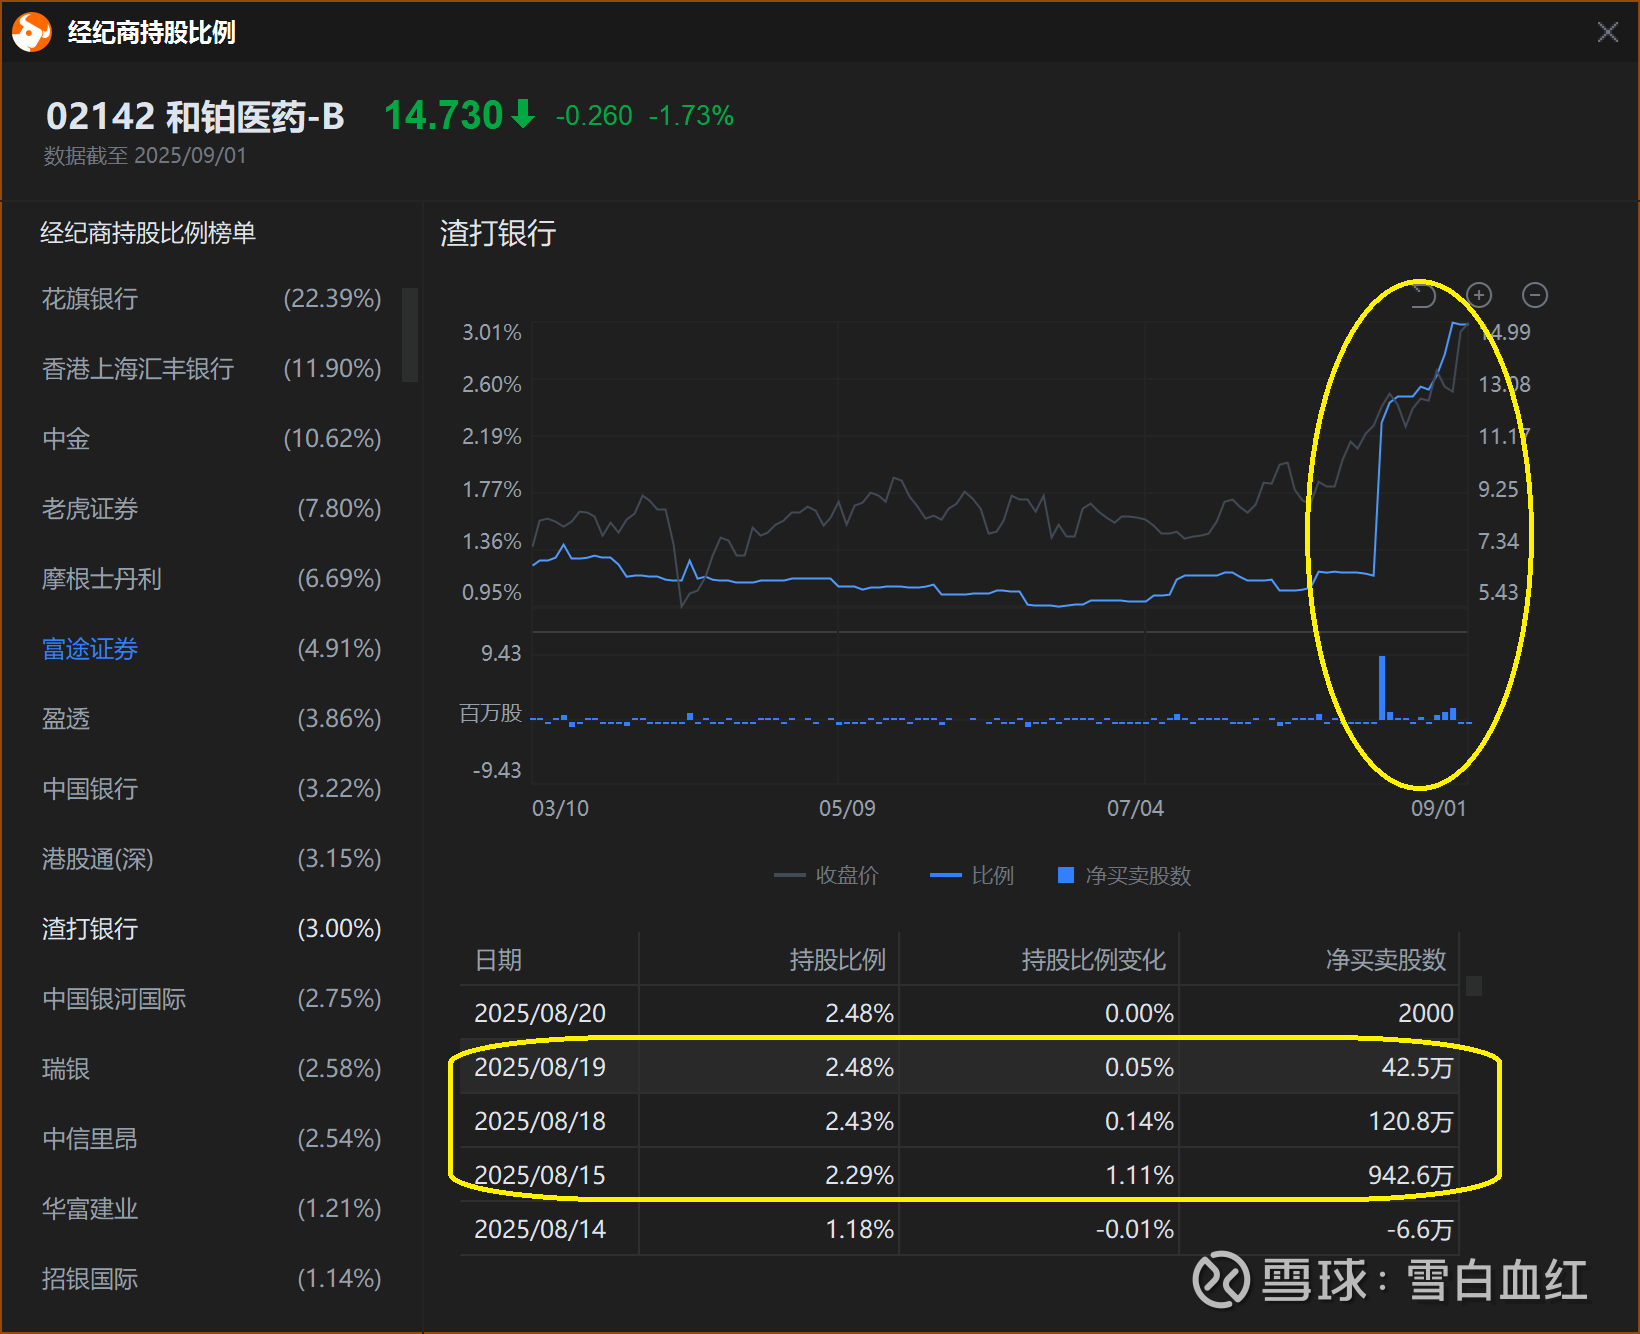Zoom in the chart with plus icon
Viewport: 1640px width, 1334px height.
[x=1479, y=295]
